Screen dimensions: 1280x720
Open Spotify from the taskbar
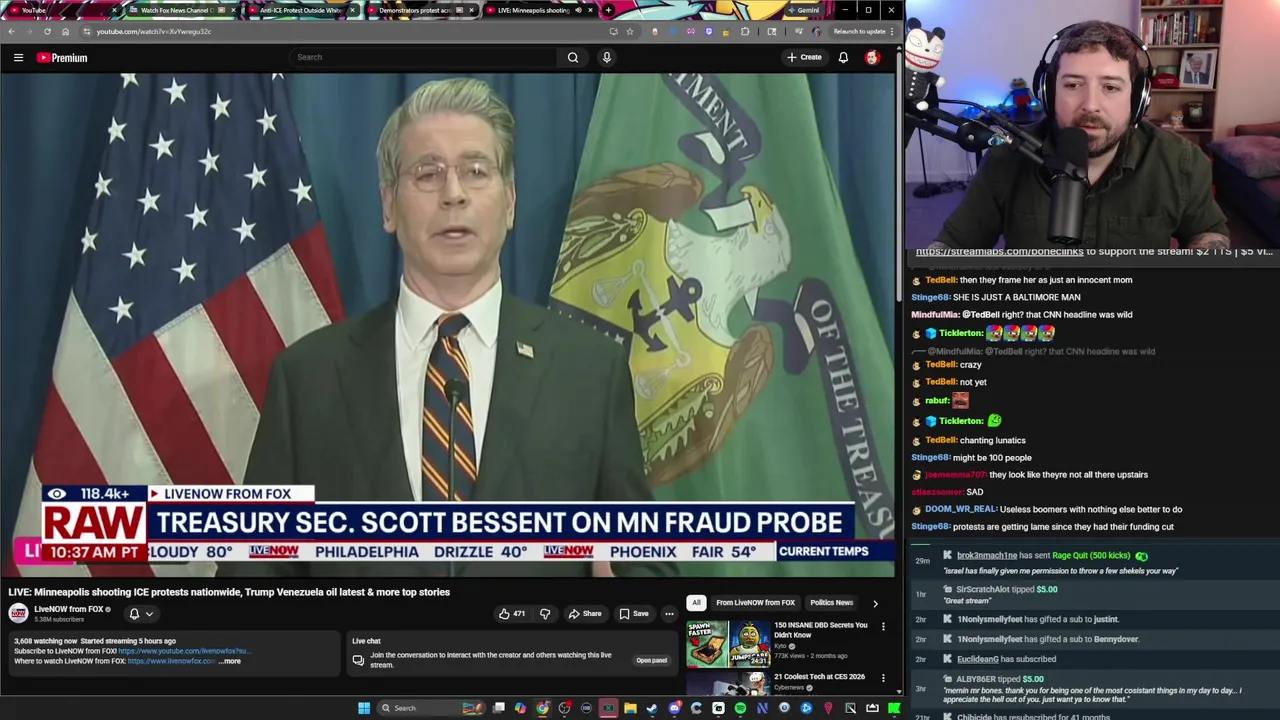pos(740,708)
